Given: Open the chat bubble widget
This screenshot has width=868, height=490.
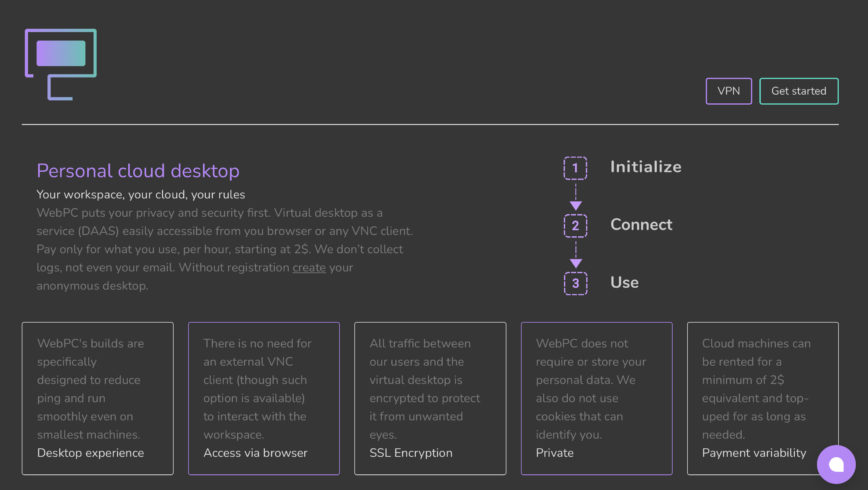Looking at the screenshot, I should pyautogui.click(x=836, y=464).
